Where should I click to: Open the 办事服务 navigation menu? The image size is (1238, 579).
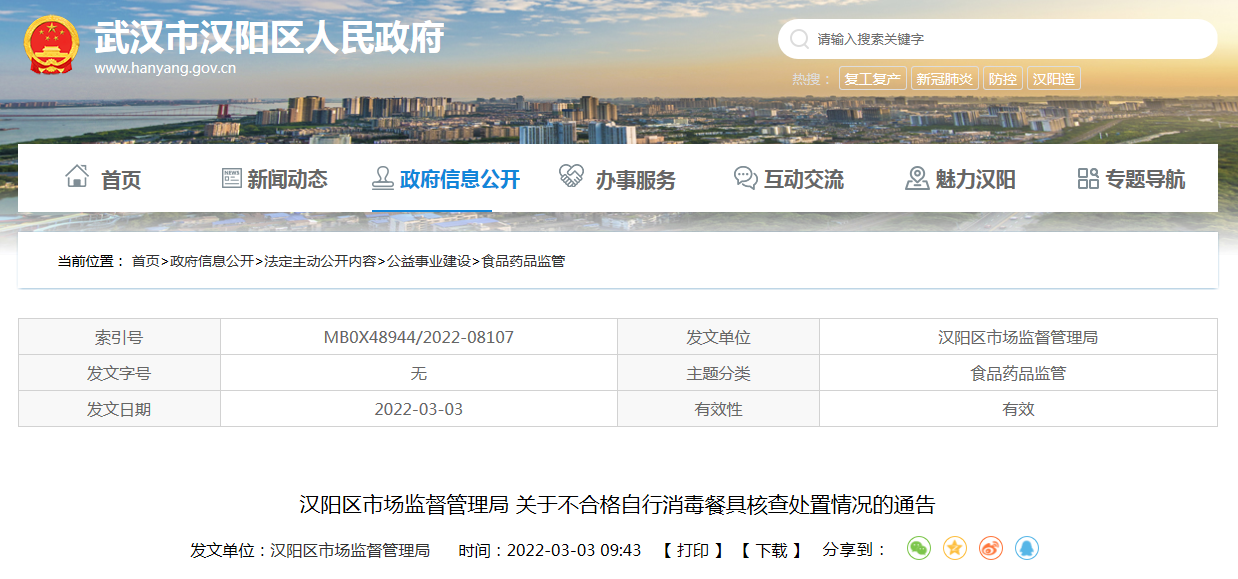click(636, 180)
